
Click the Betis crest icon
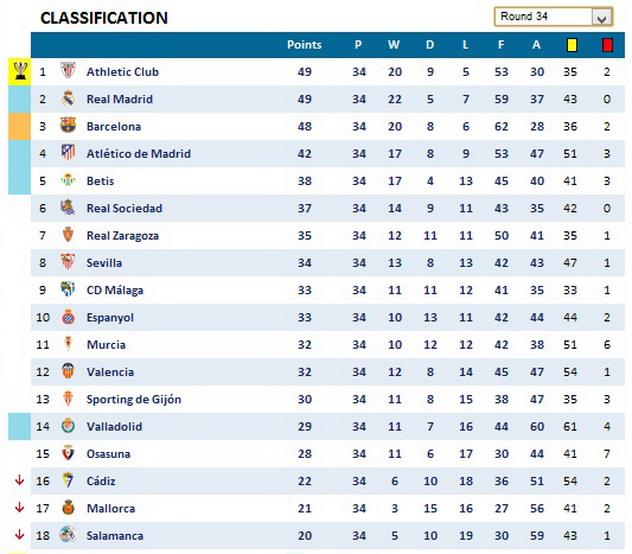pos(68,181)
